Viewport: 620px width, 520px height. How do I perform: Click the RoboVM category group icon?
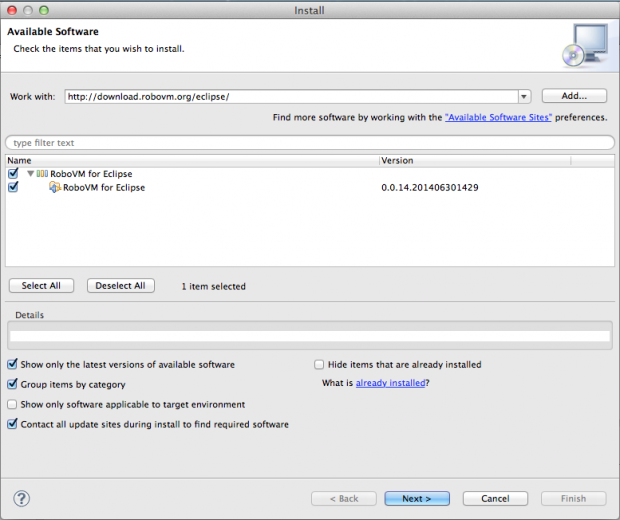click(x=42, y=174)
